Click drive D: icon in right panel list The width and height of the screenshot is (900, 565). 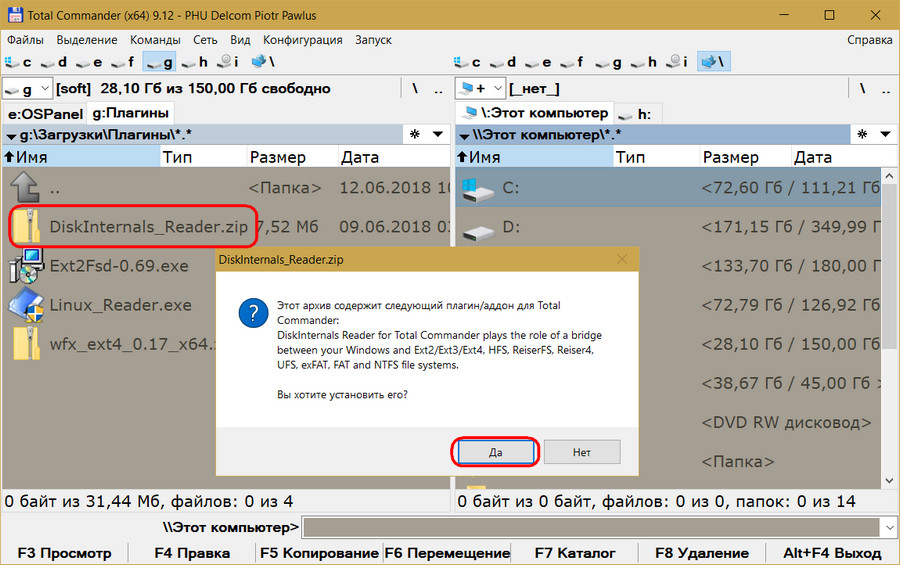pos(480,228)
